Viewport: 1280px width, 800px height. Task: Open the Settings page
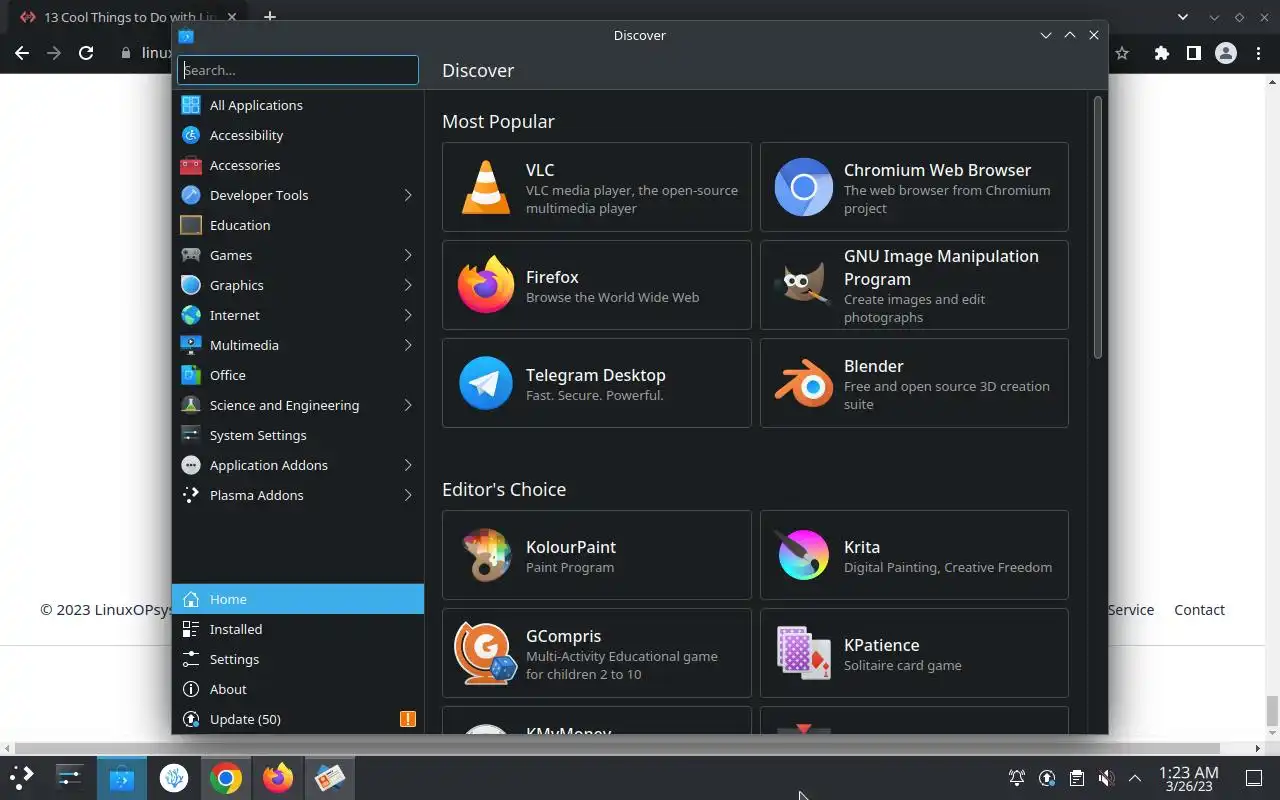point(298,659)
